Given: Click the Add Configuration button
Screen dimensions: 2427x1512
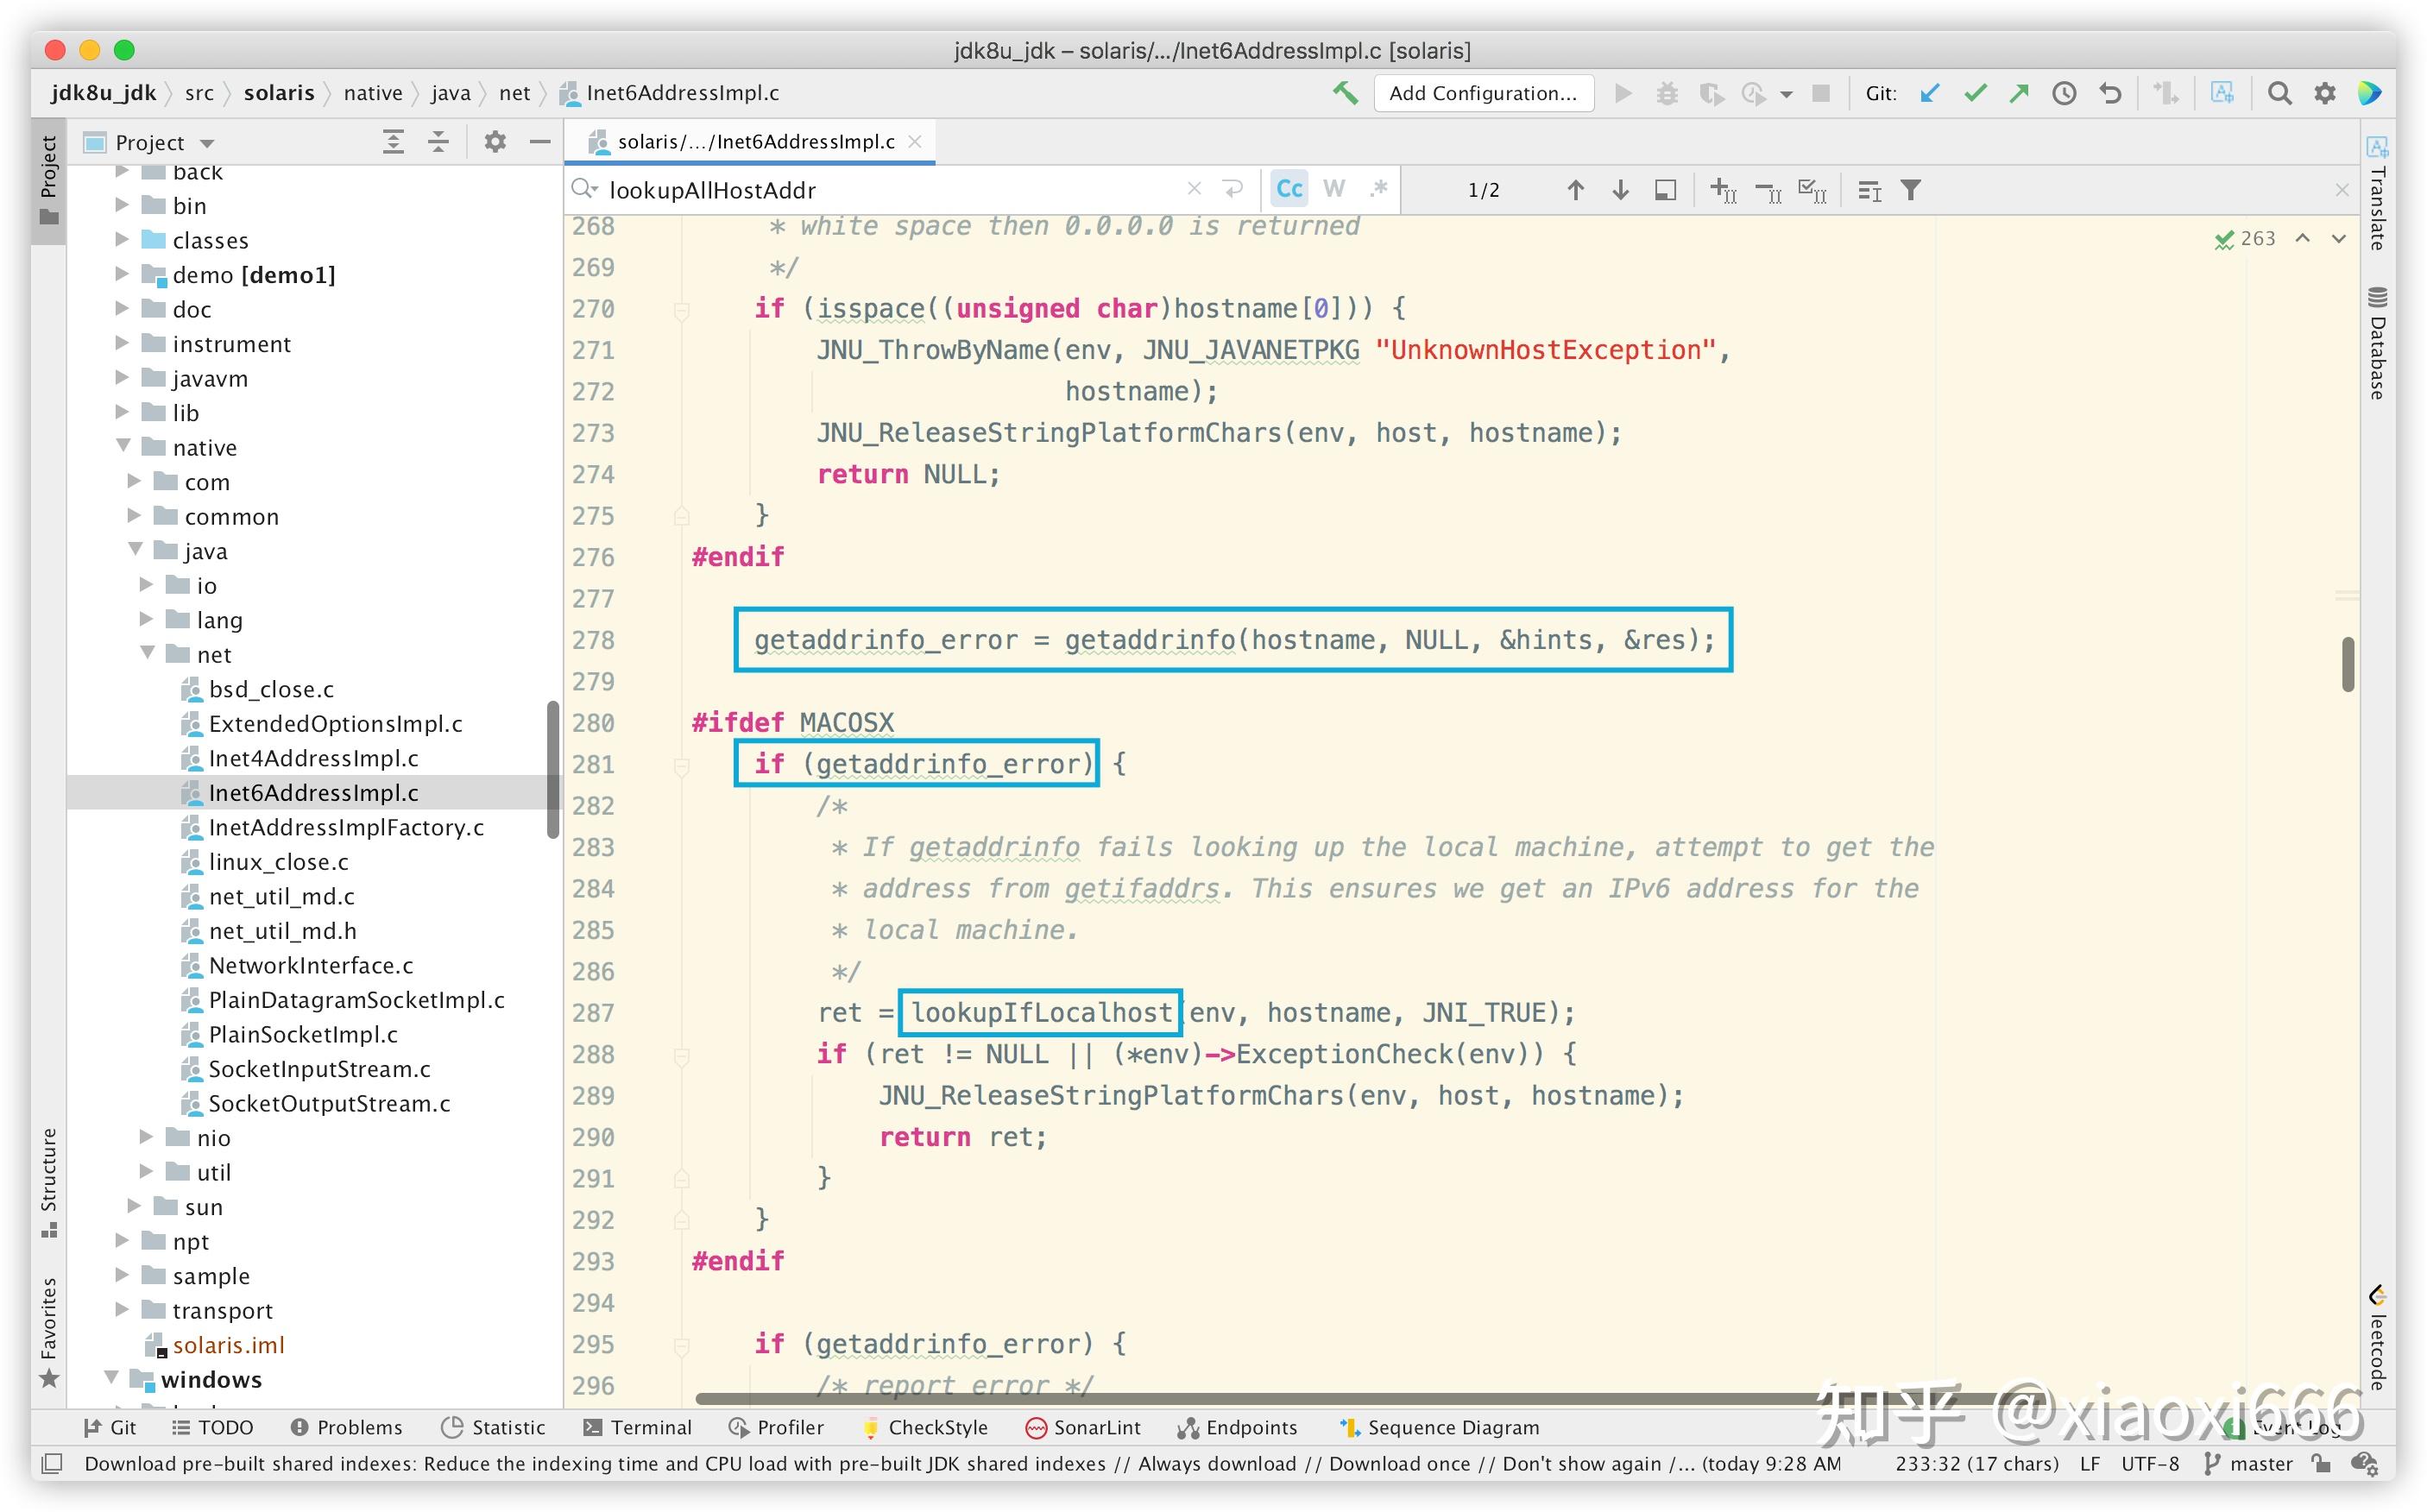Looking at the screenshot, I should [1484, 92].
